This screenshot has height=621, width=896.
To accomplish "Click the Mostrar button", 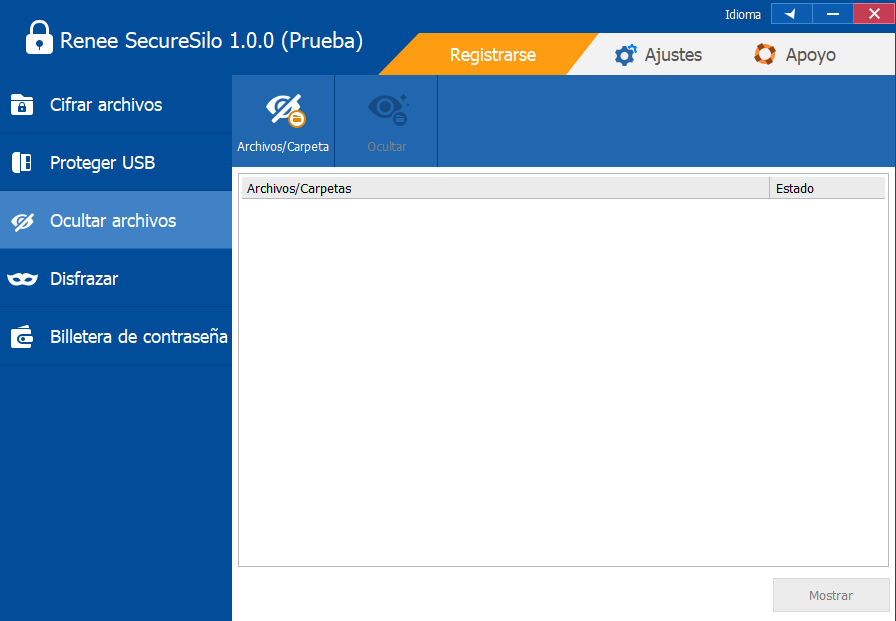I will pos(831,595).
